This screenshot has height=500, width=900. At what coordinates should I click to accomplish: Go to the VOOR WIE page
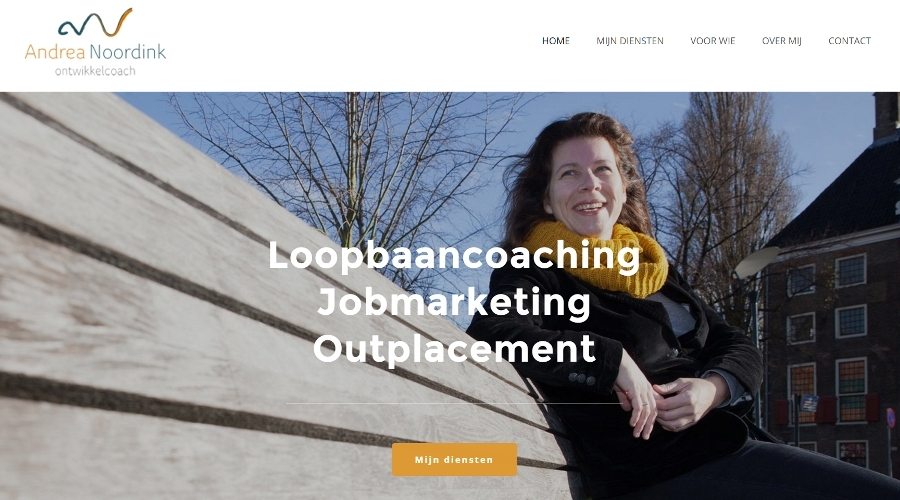coord(712,41)
